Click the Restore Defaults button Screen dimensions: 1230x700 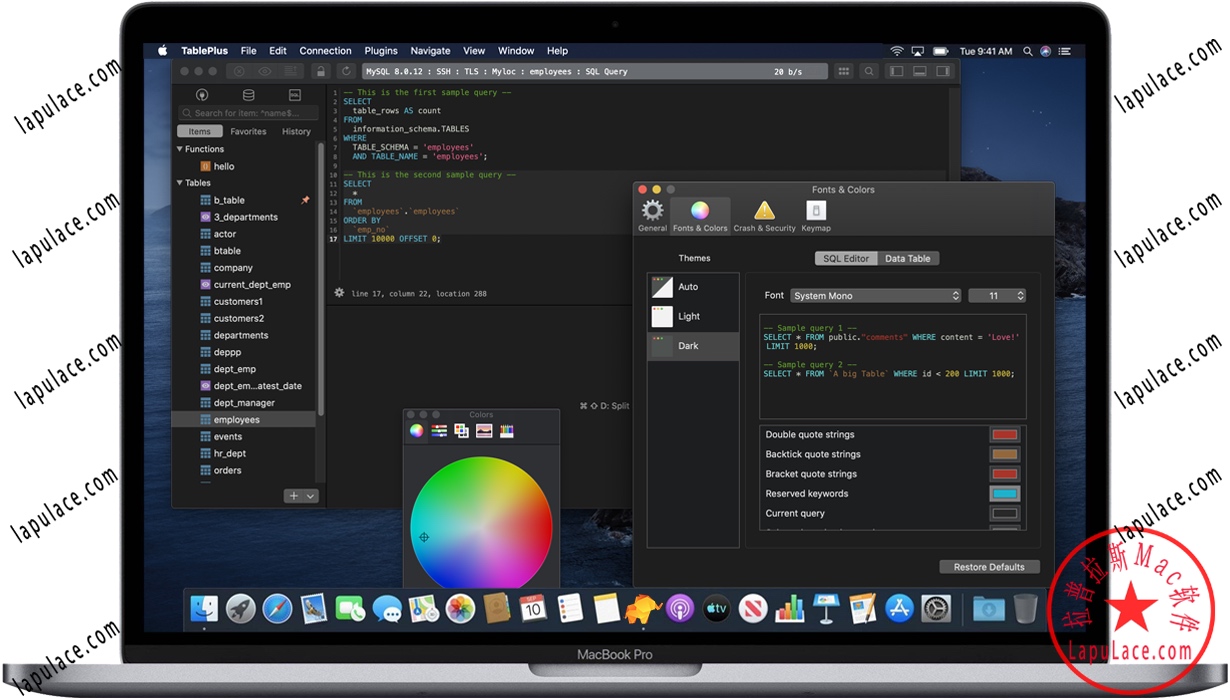pos(989,566)
